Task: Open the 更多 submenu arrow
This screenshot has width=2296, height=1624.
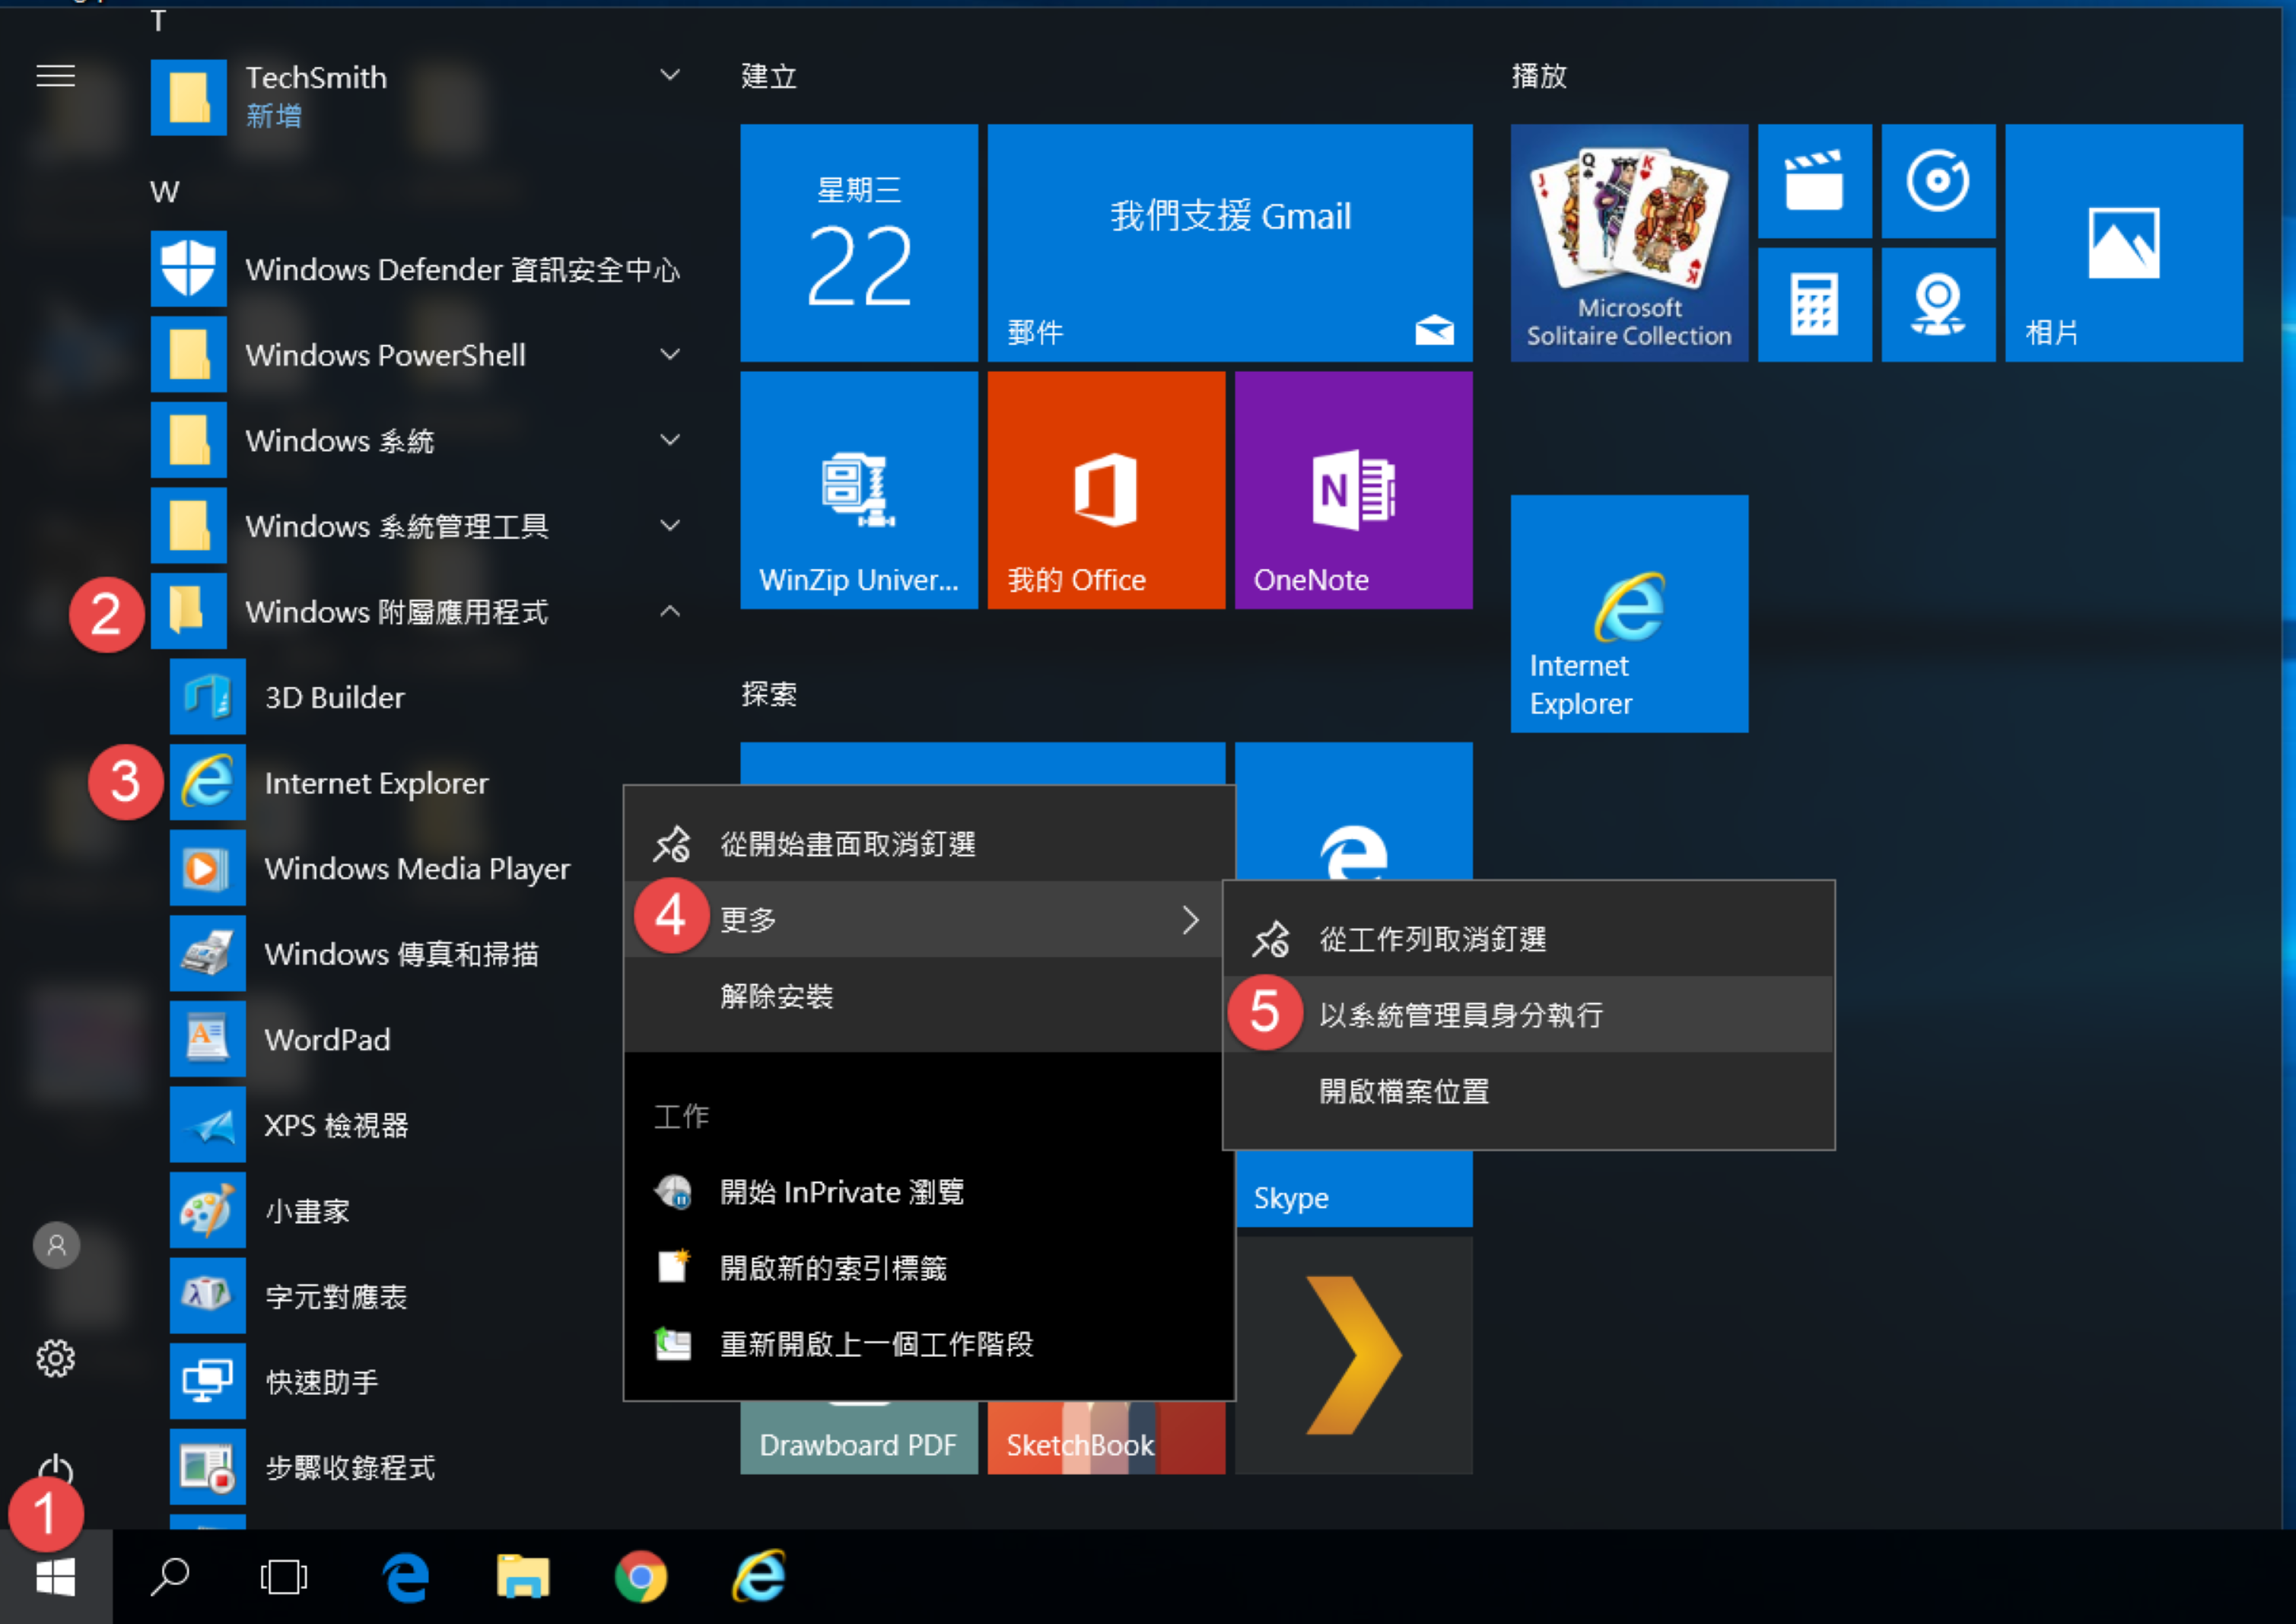Action: click(1190, 920)
